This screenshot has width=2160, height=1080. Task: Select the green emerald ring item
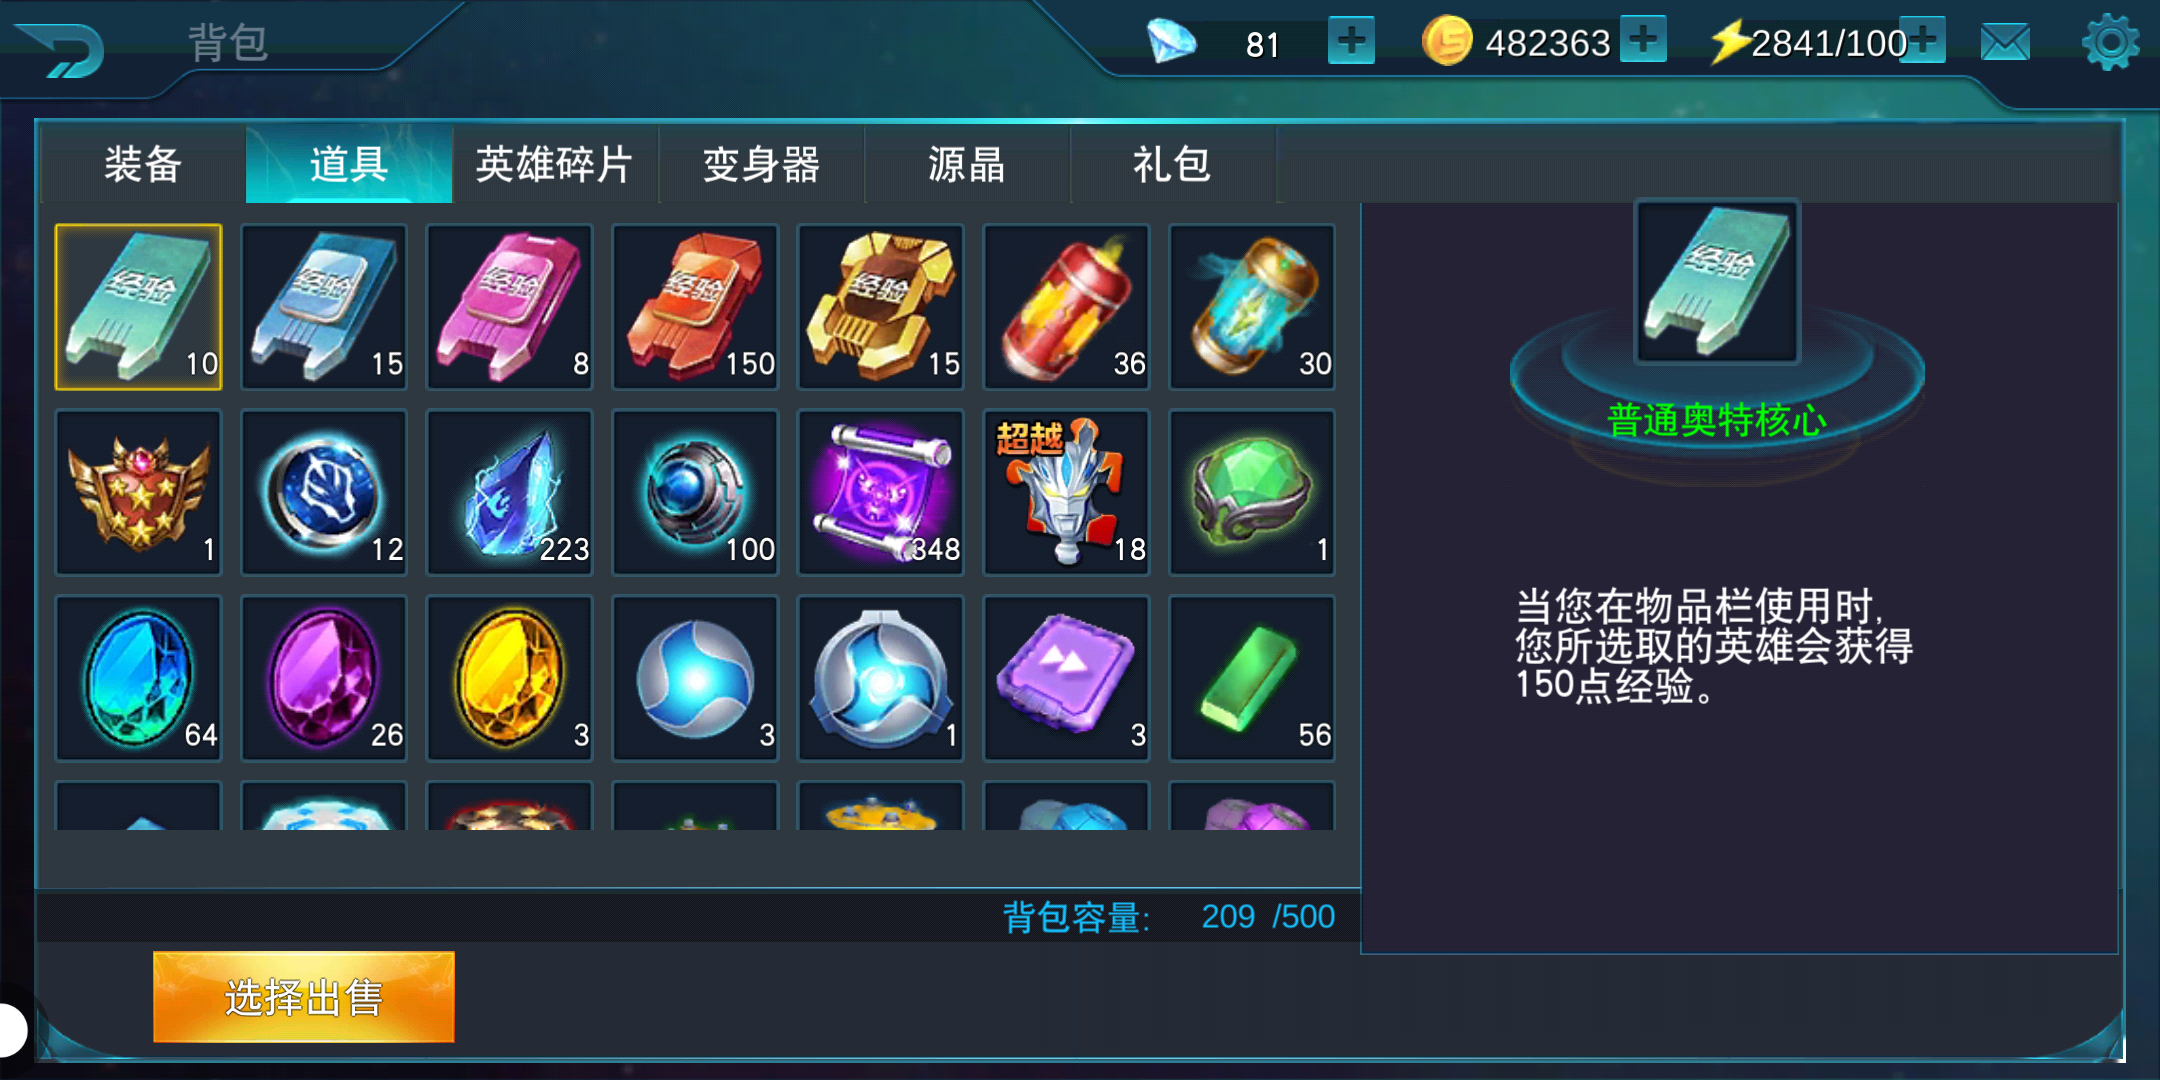pos(1252,493)
